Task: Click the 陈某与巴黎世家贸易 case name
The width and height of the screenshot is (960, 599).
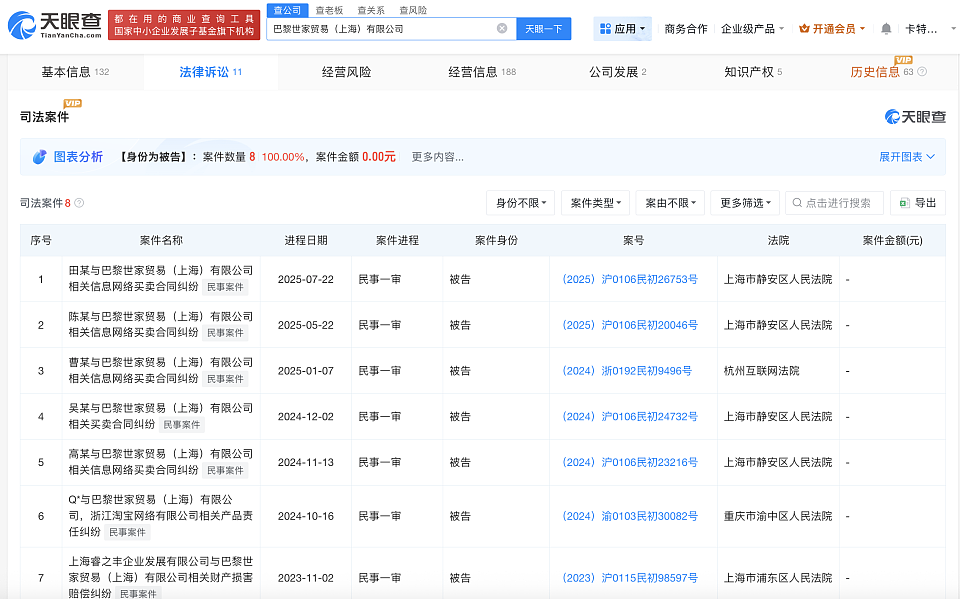Action: 160,324
